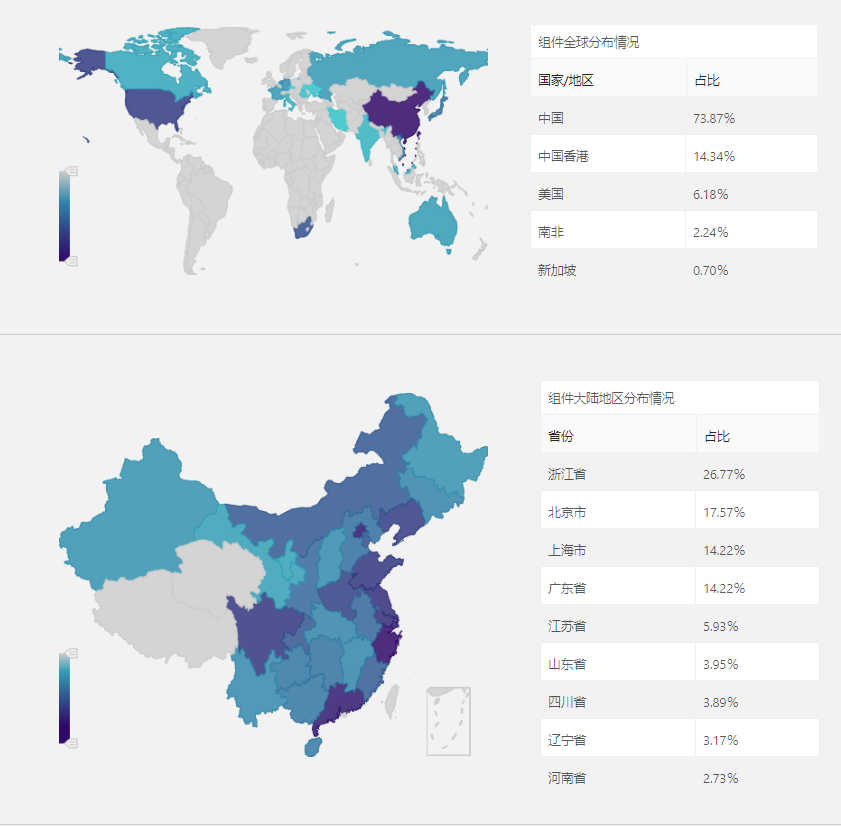
Task: Select China on the world map
Action: coord(394,114)
